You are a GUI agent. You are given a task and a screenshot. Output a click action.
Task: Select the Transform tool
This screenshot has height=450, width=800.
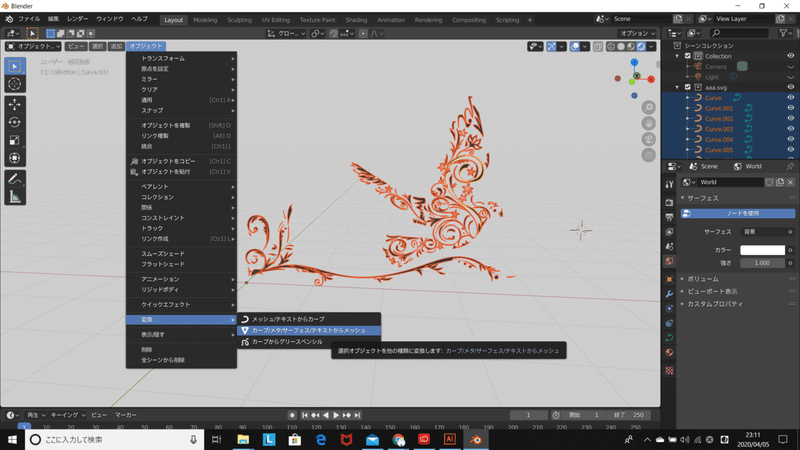(x=14, y=158)
